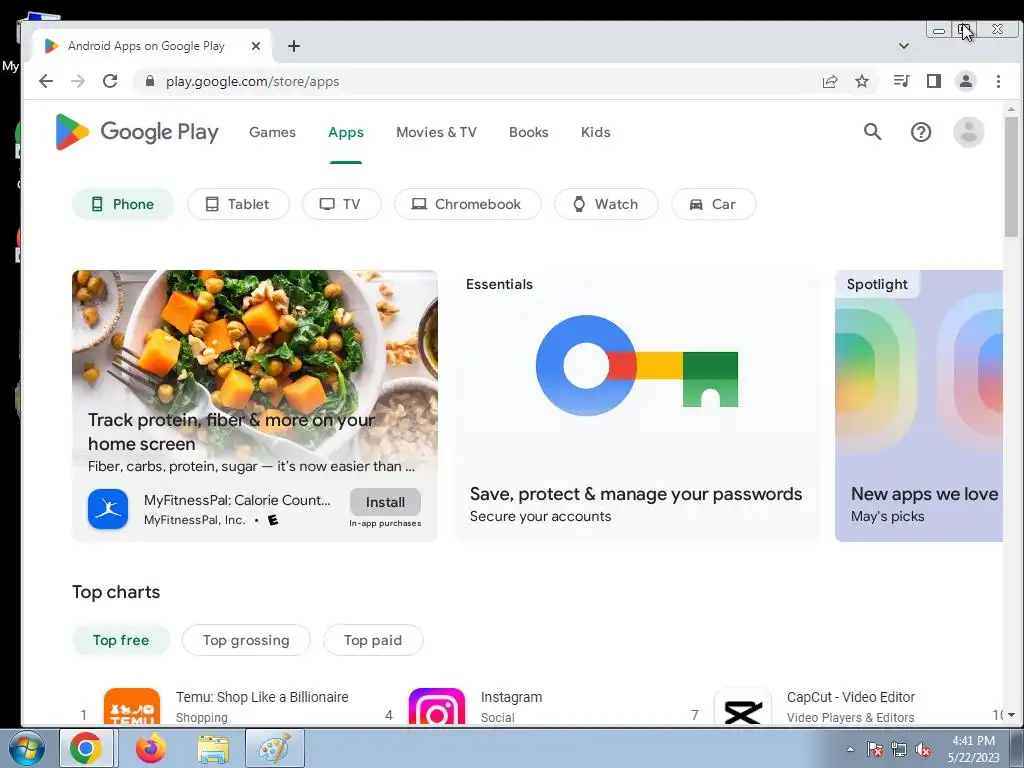Image resolution: width=1024 pixels, height=768 pixels.
Task: Go back to previous page in Chrome
Action: [x=46, y=81]
